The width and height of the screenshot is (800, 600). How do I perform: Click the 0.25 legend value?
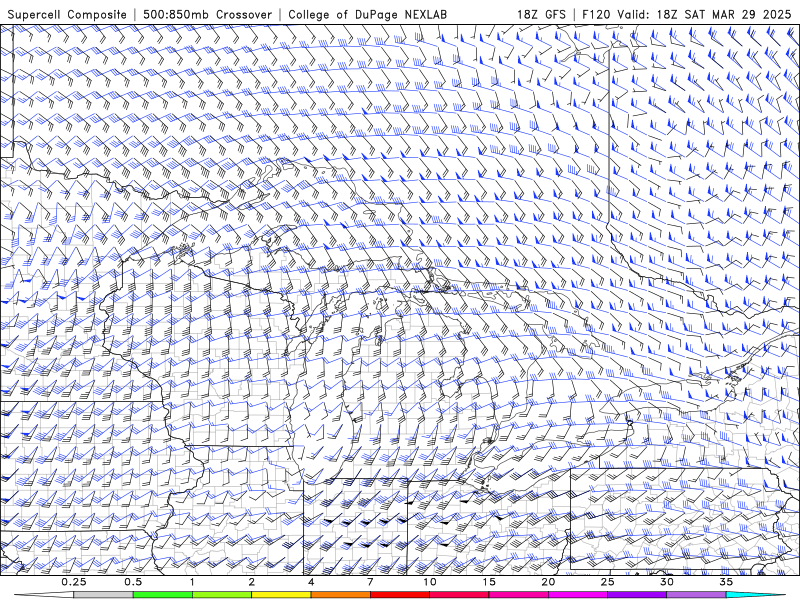(73, 582)
